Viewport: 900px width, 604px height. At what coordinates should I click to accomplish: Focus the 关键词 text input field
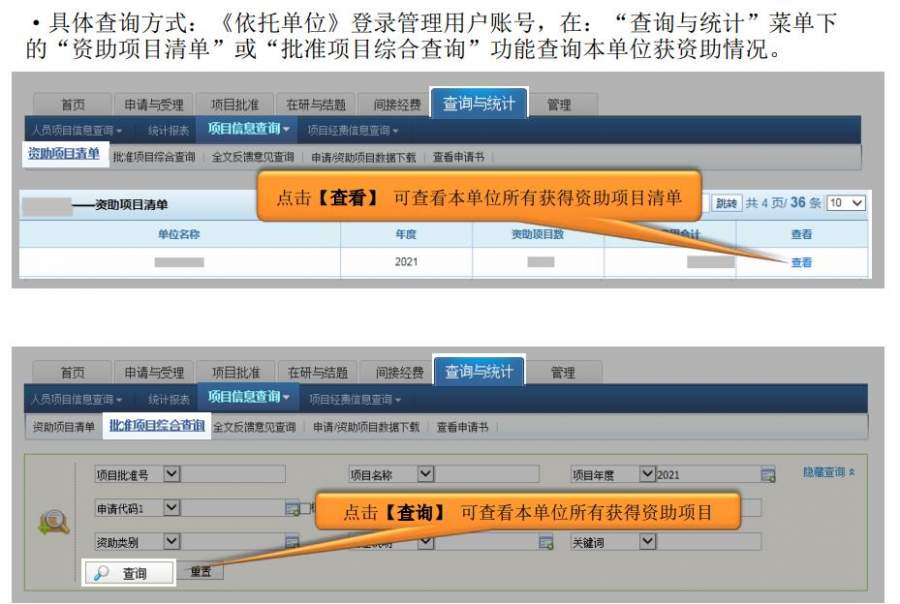[708, 541]
